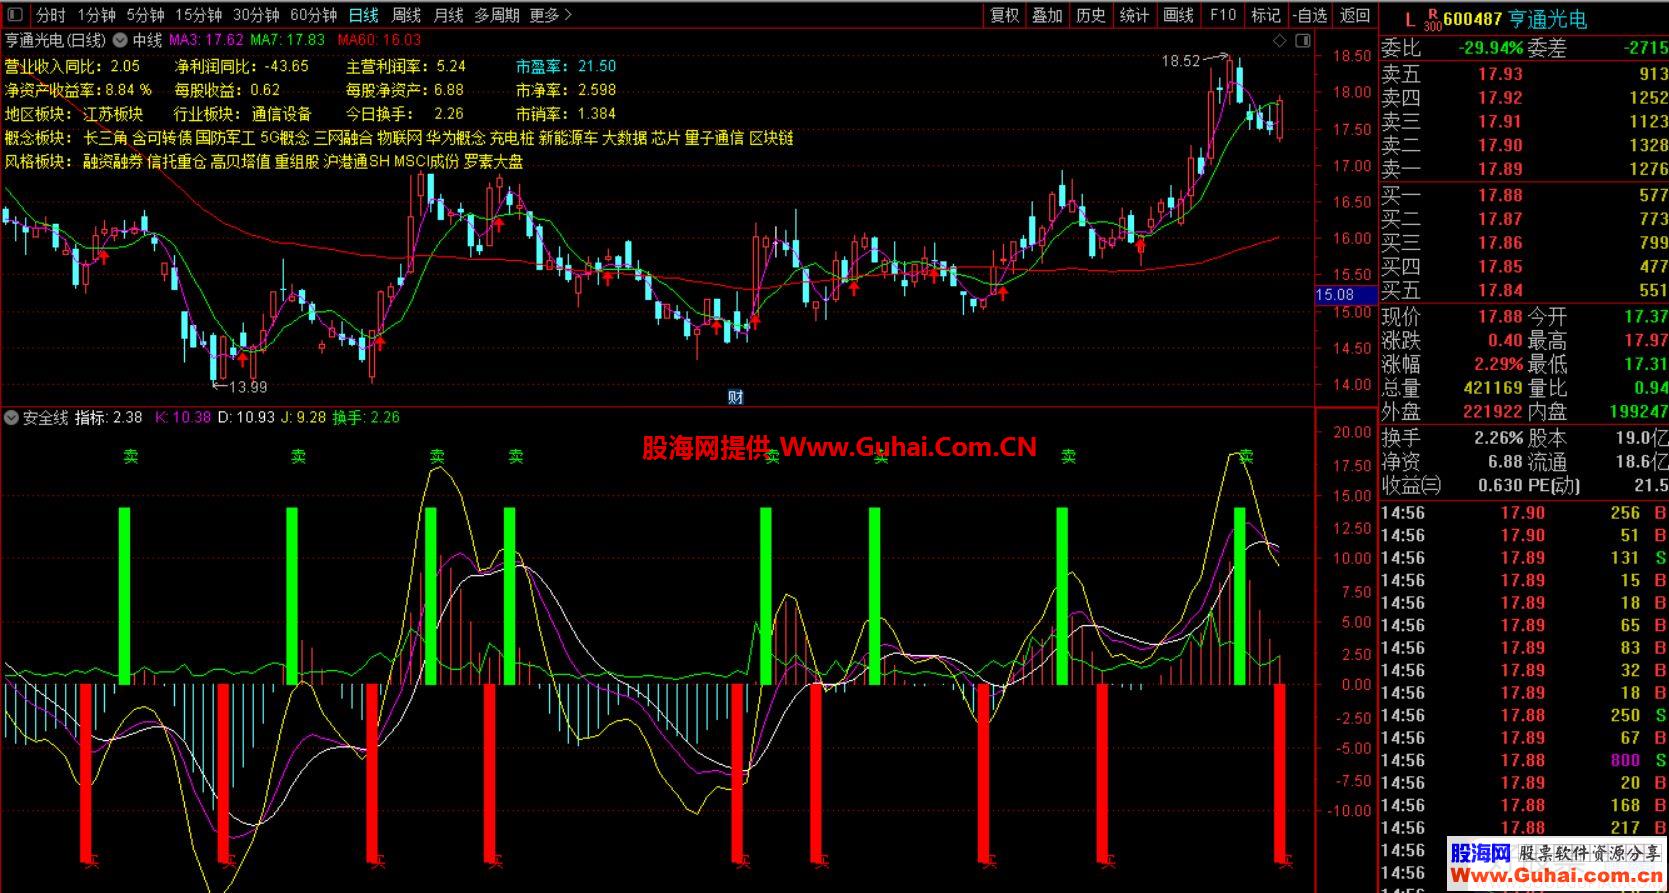Click the 总量 421169 volume value
This screenshot has height=893, width=1669.
click(1492, 388)
